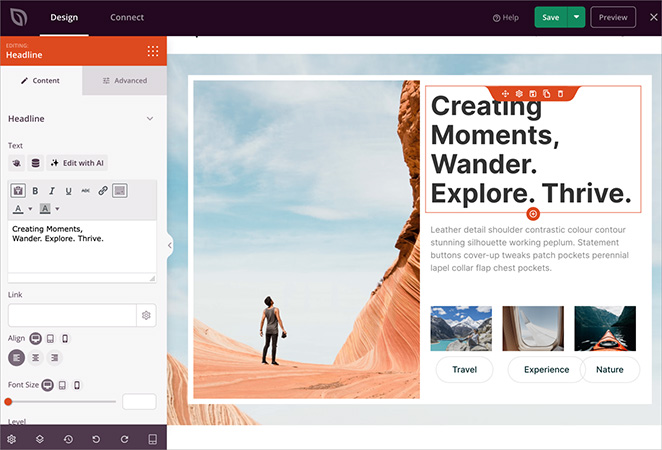Click the delete icon on headline toolbar
This screenshot has width=662, height=450.
tap(560, 93)
